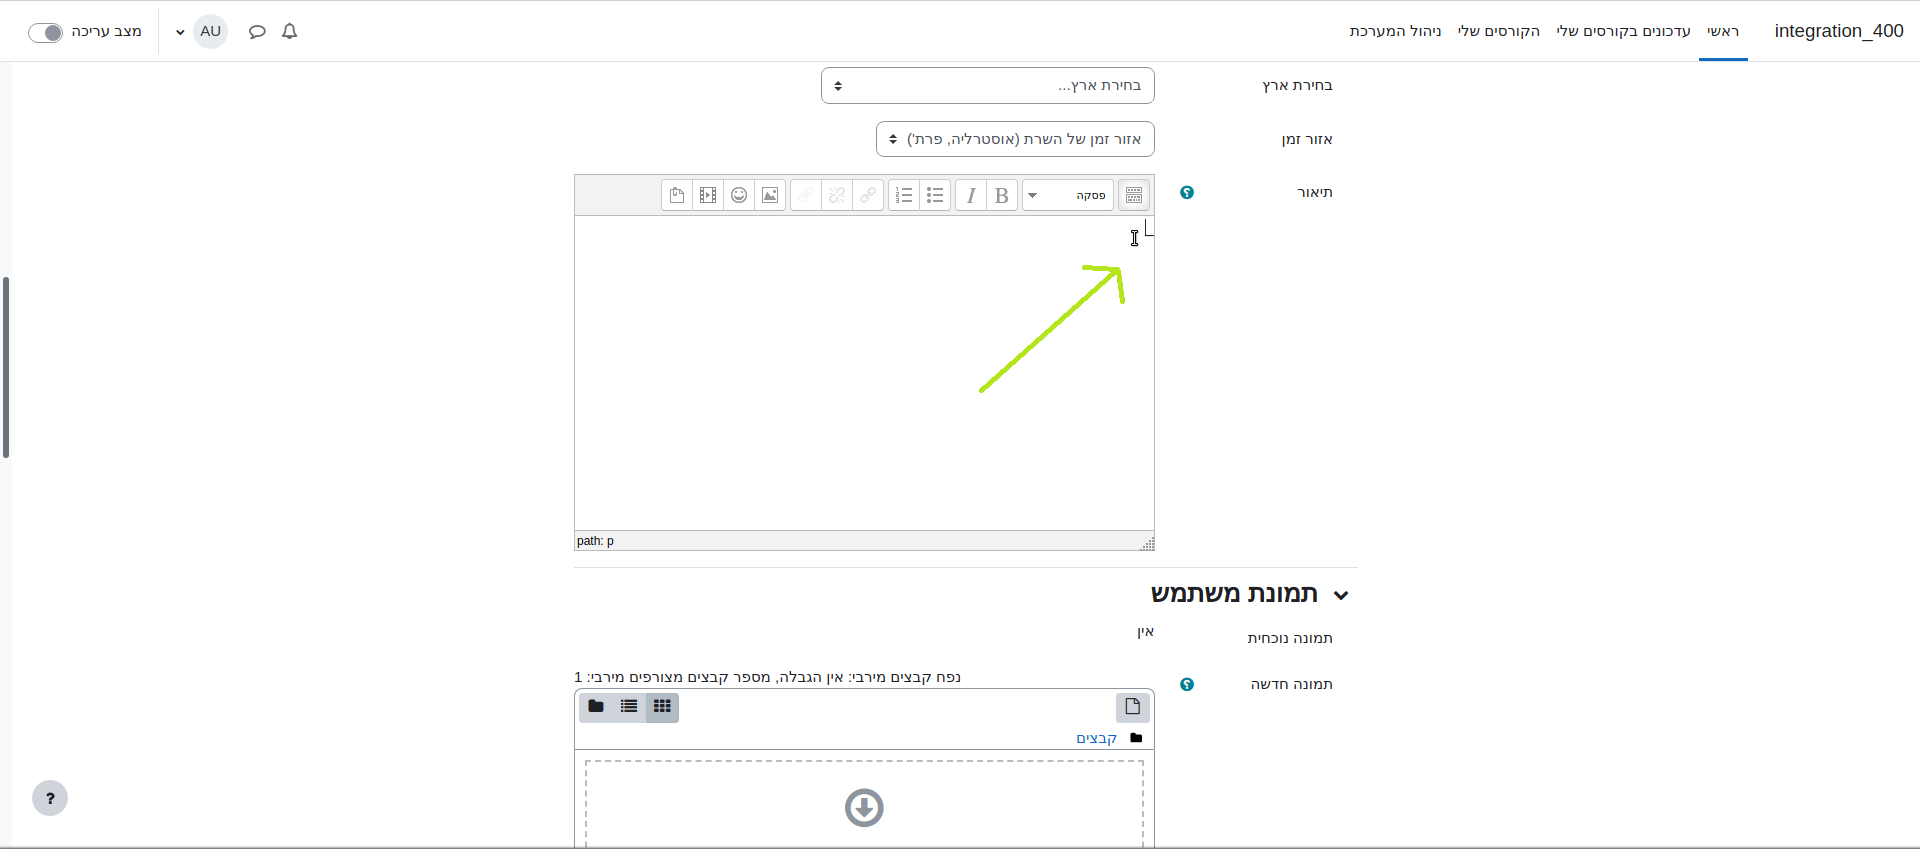This screenshot has height=849, width=1920.
Task: Open help for the תיאור field
Action: click(1187, 192)
